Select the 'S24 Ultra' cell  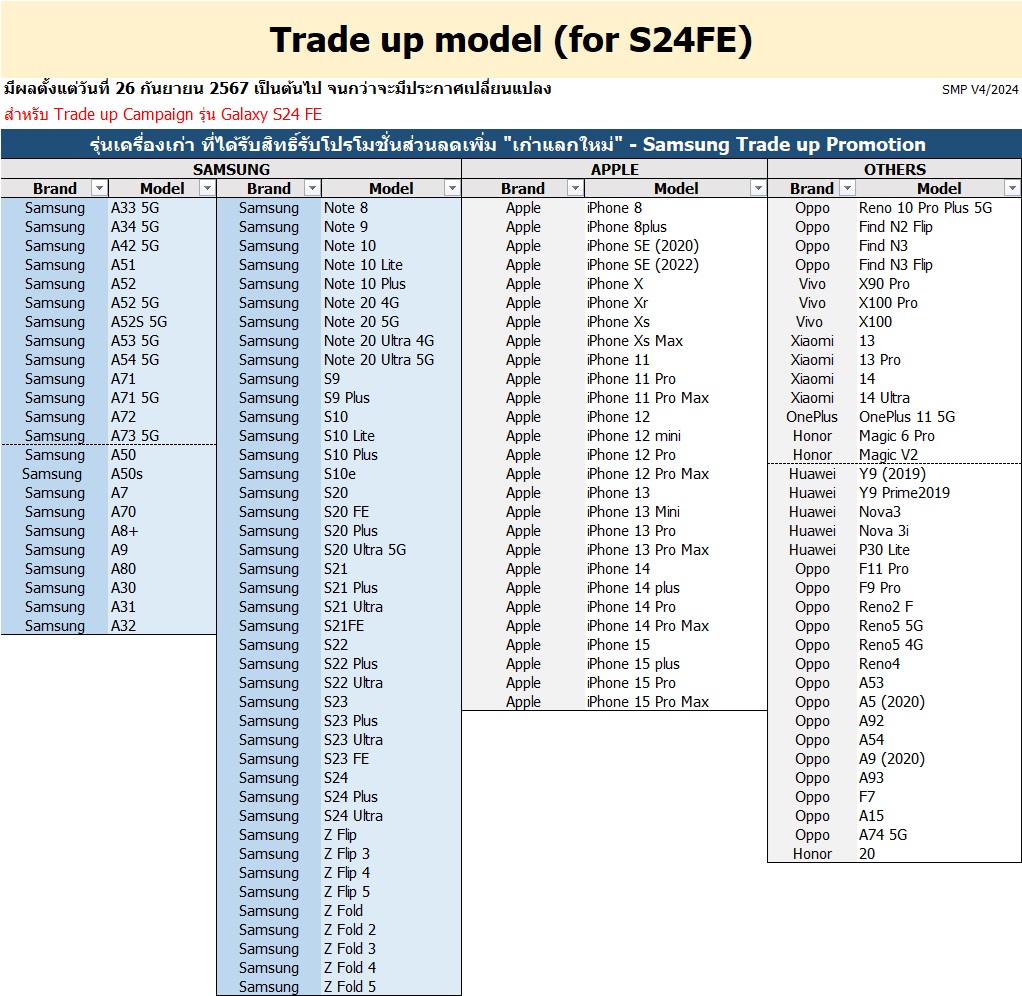click(x=391, y=815)
